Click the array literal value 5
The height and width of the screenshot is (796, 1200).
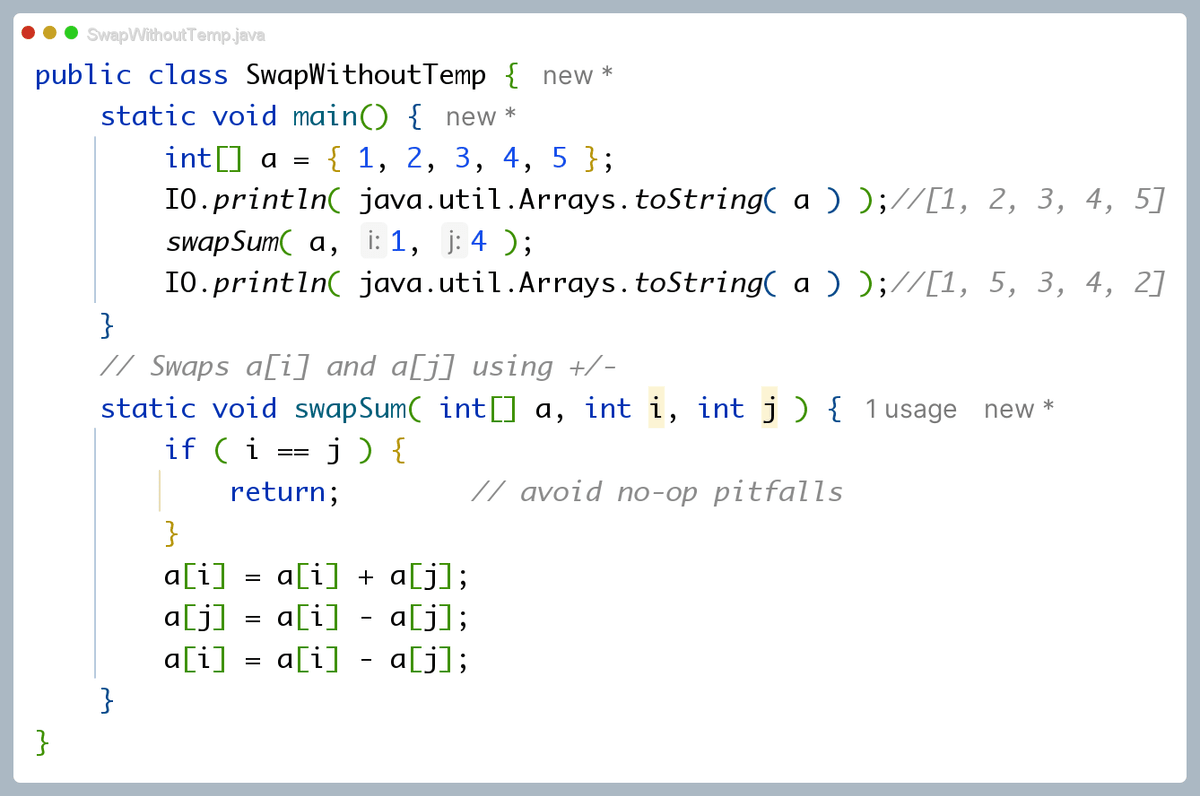[x=560, y=158]
